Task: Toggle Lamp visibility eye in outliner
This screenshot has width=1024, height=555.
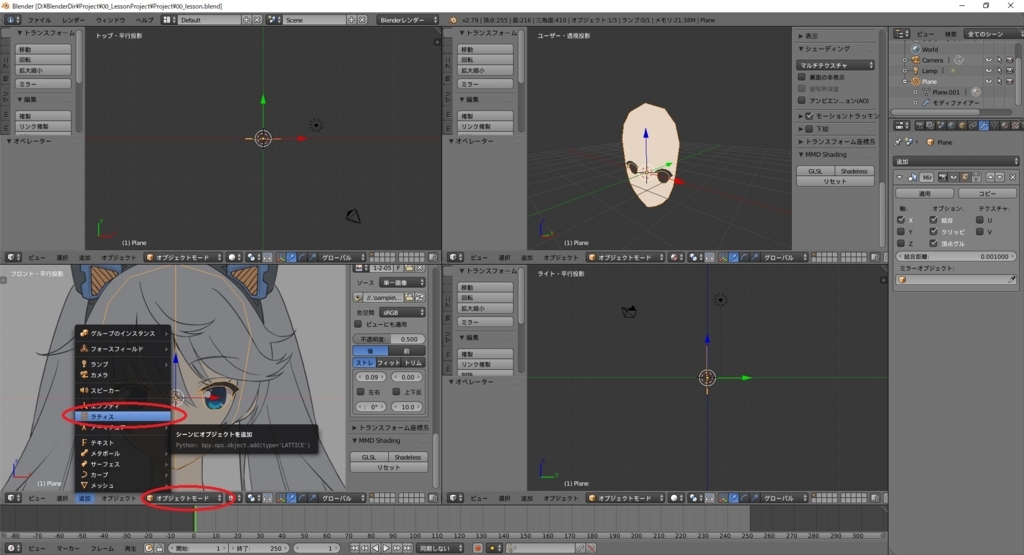Action: click(x=989, y=71)
